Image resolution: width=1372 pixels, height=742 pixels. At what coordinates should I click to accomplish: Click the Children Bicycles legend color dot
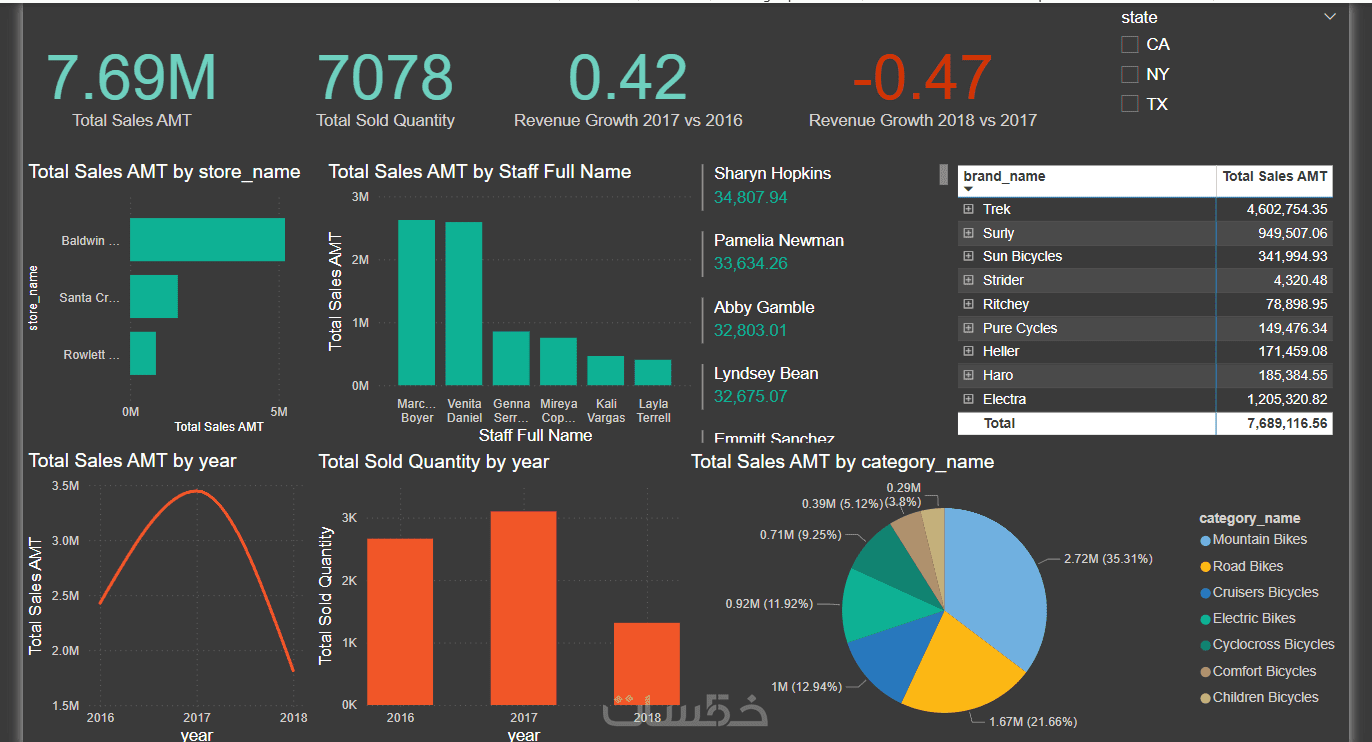click(1205, 698)
